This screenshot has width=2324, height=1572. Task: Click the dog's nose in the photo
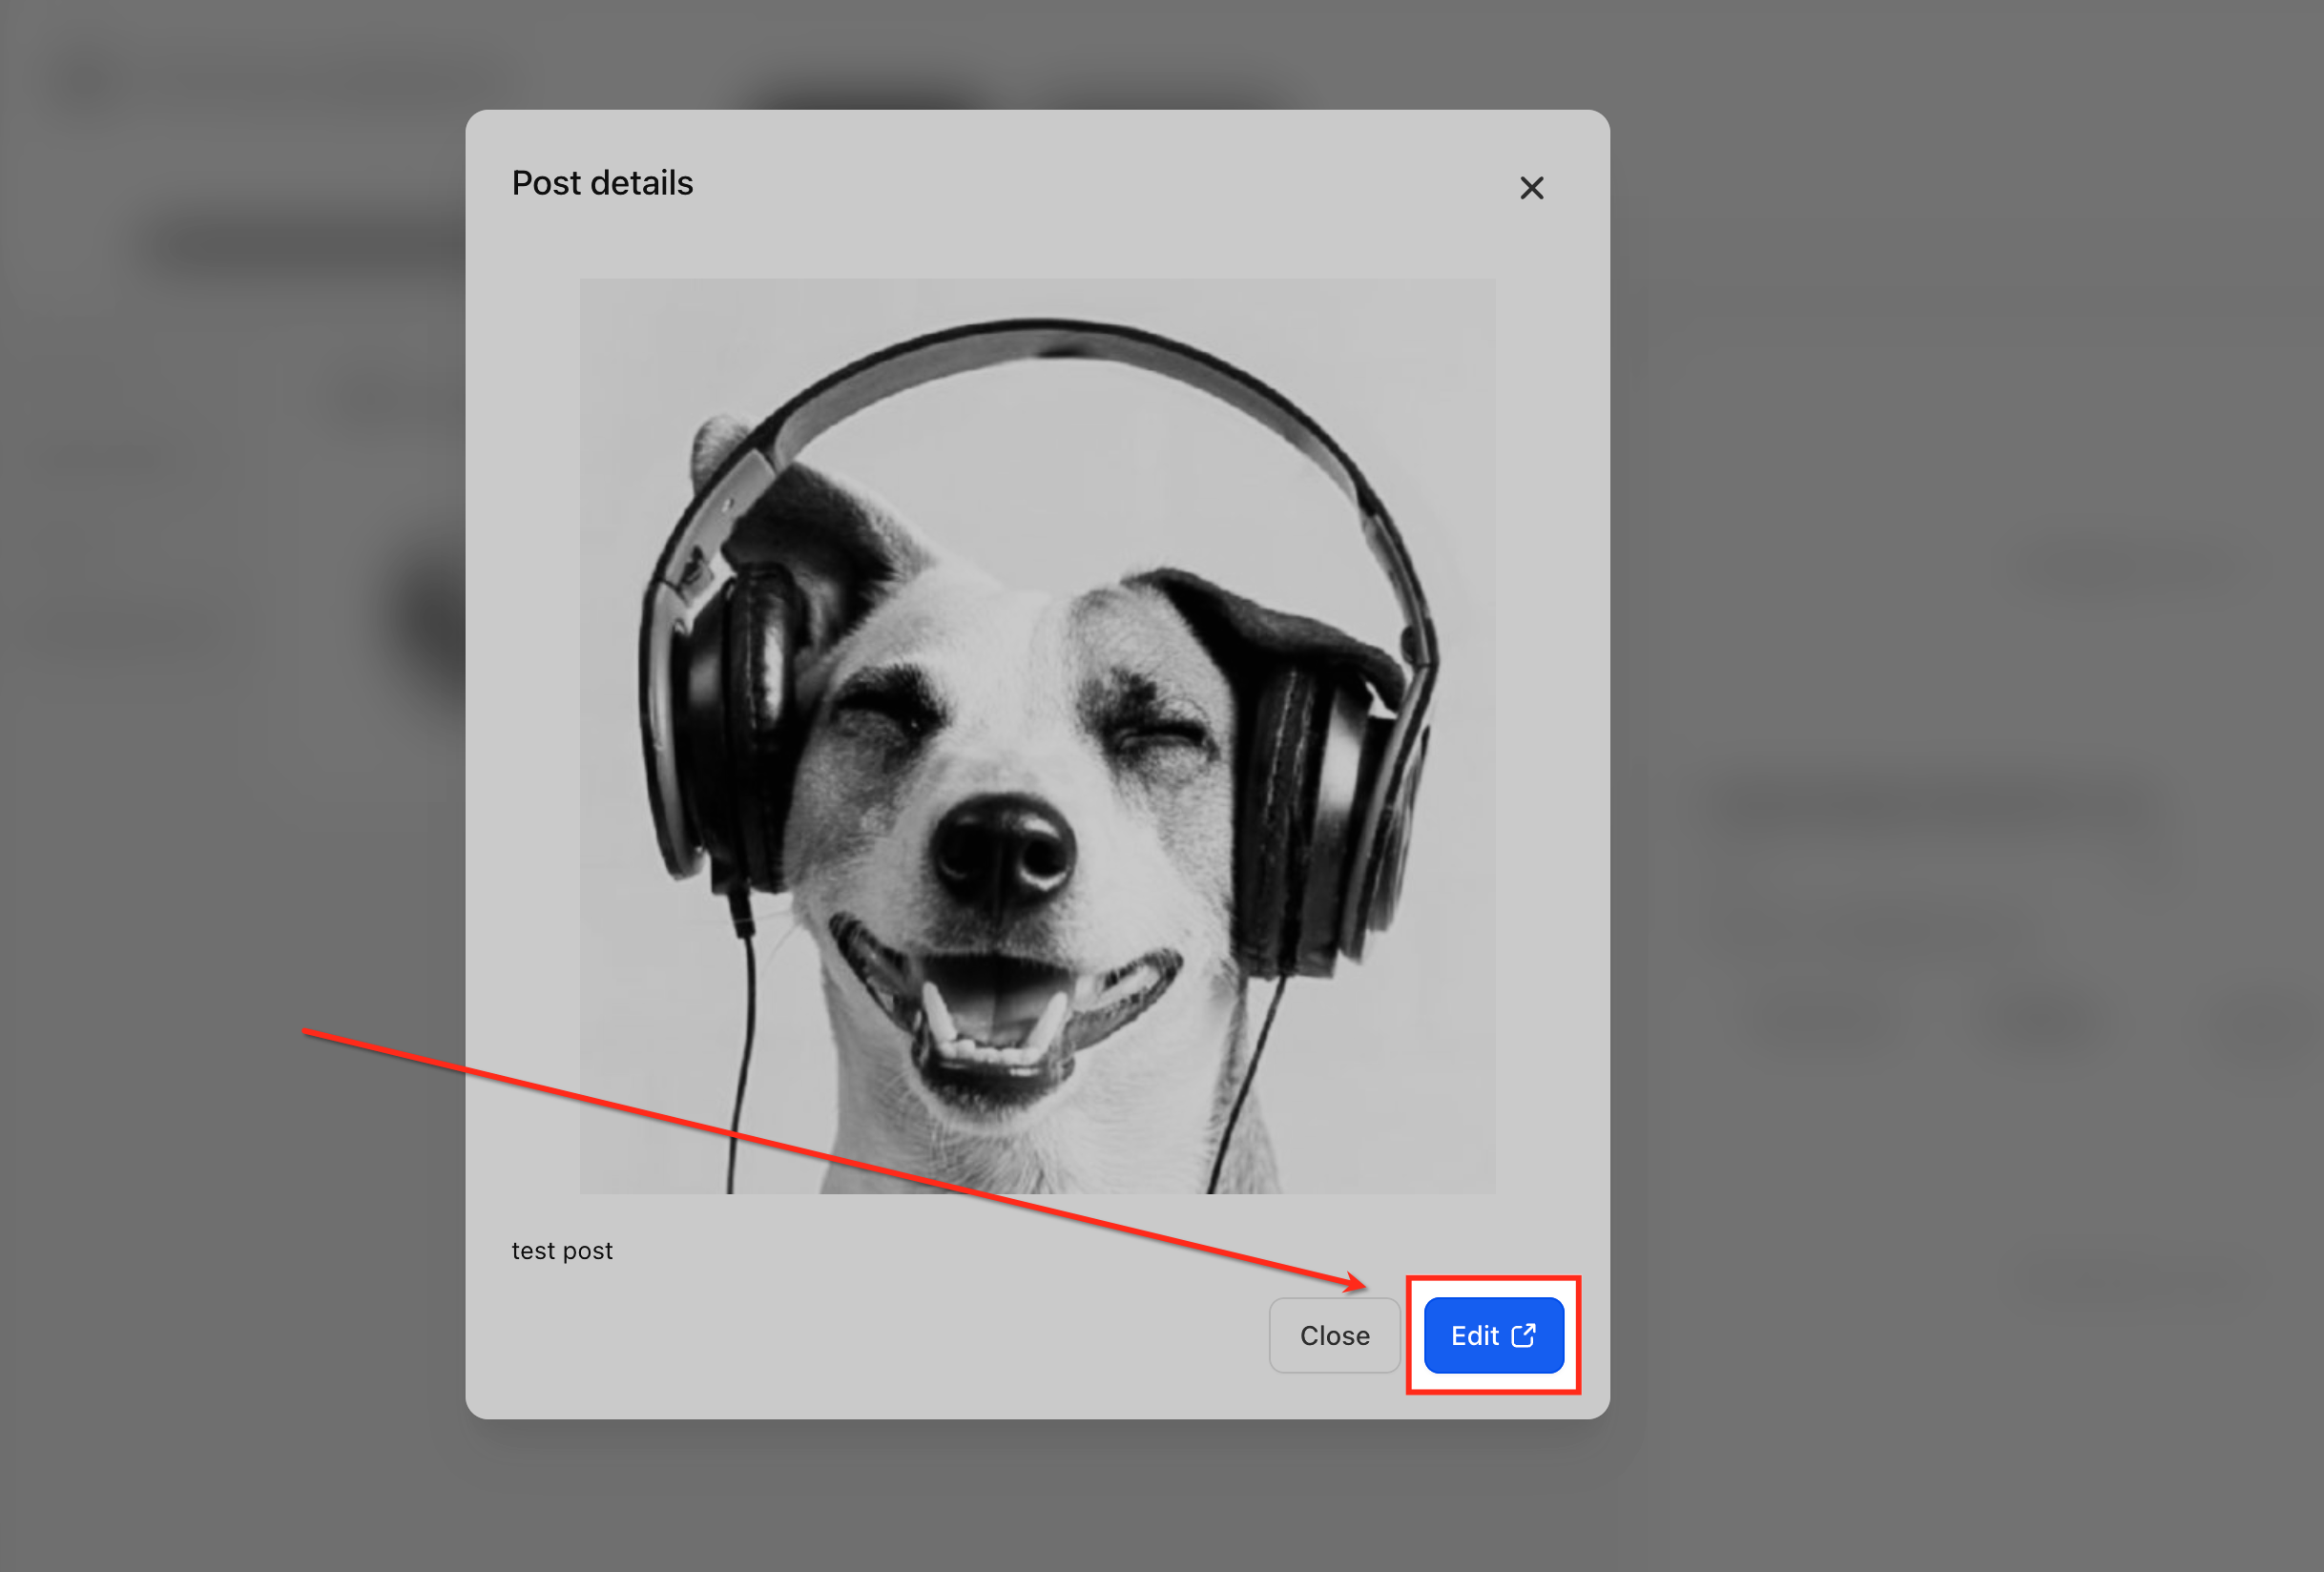[x=1003, y=850]
